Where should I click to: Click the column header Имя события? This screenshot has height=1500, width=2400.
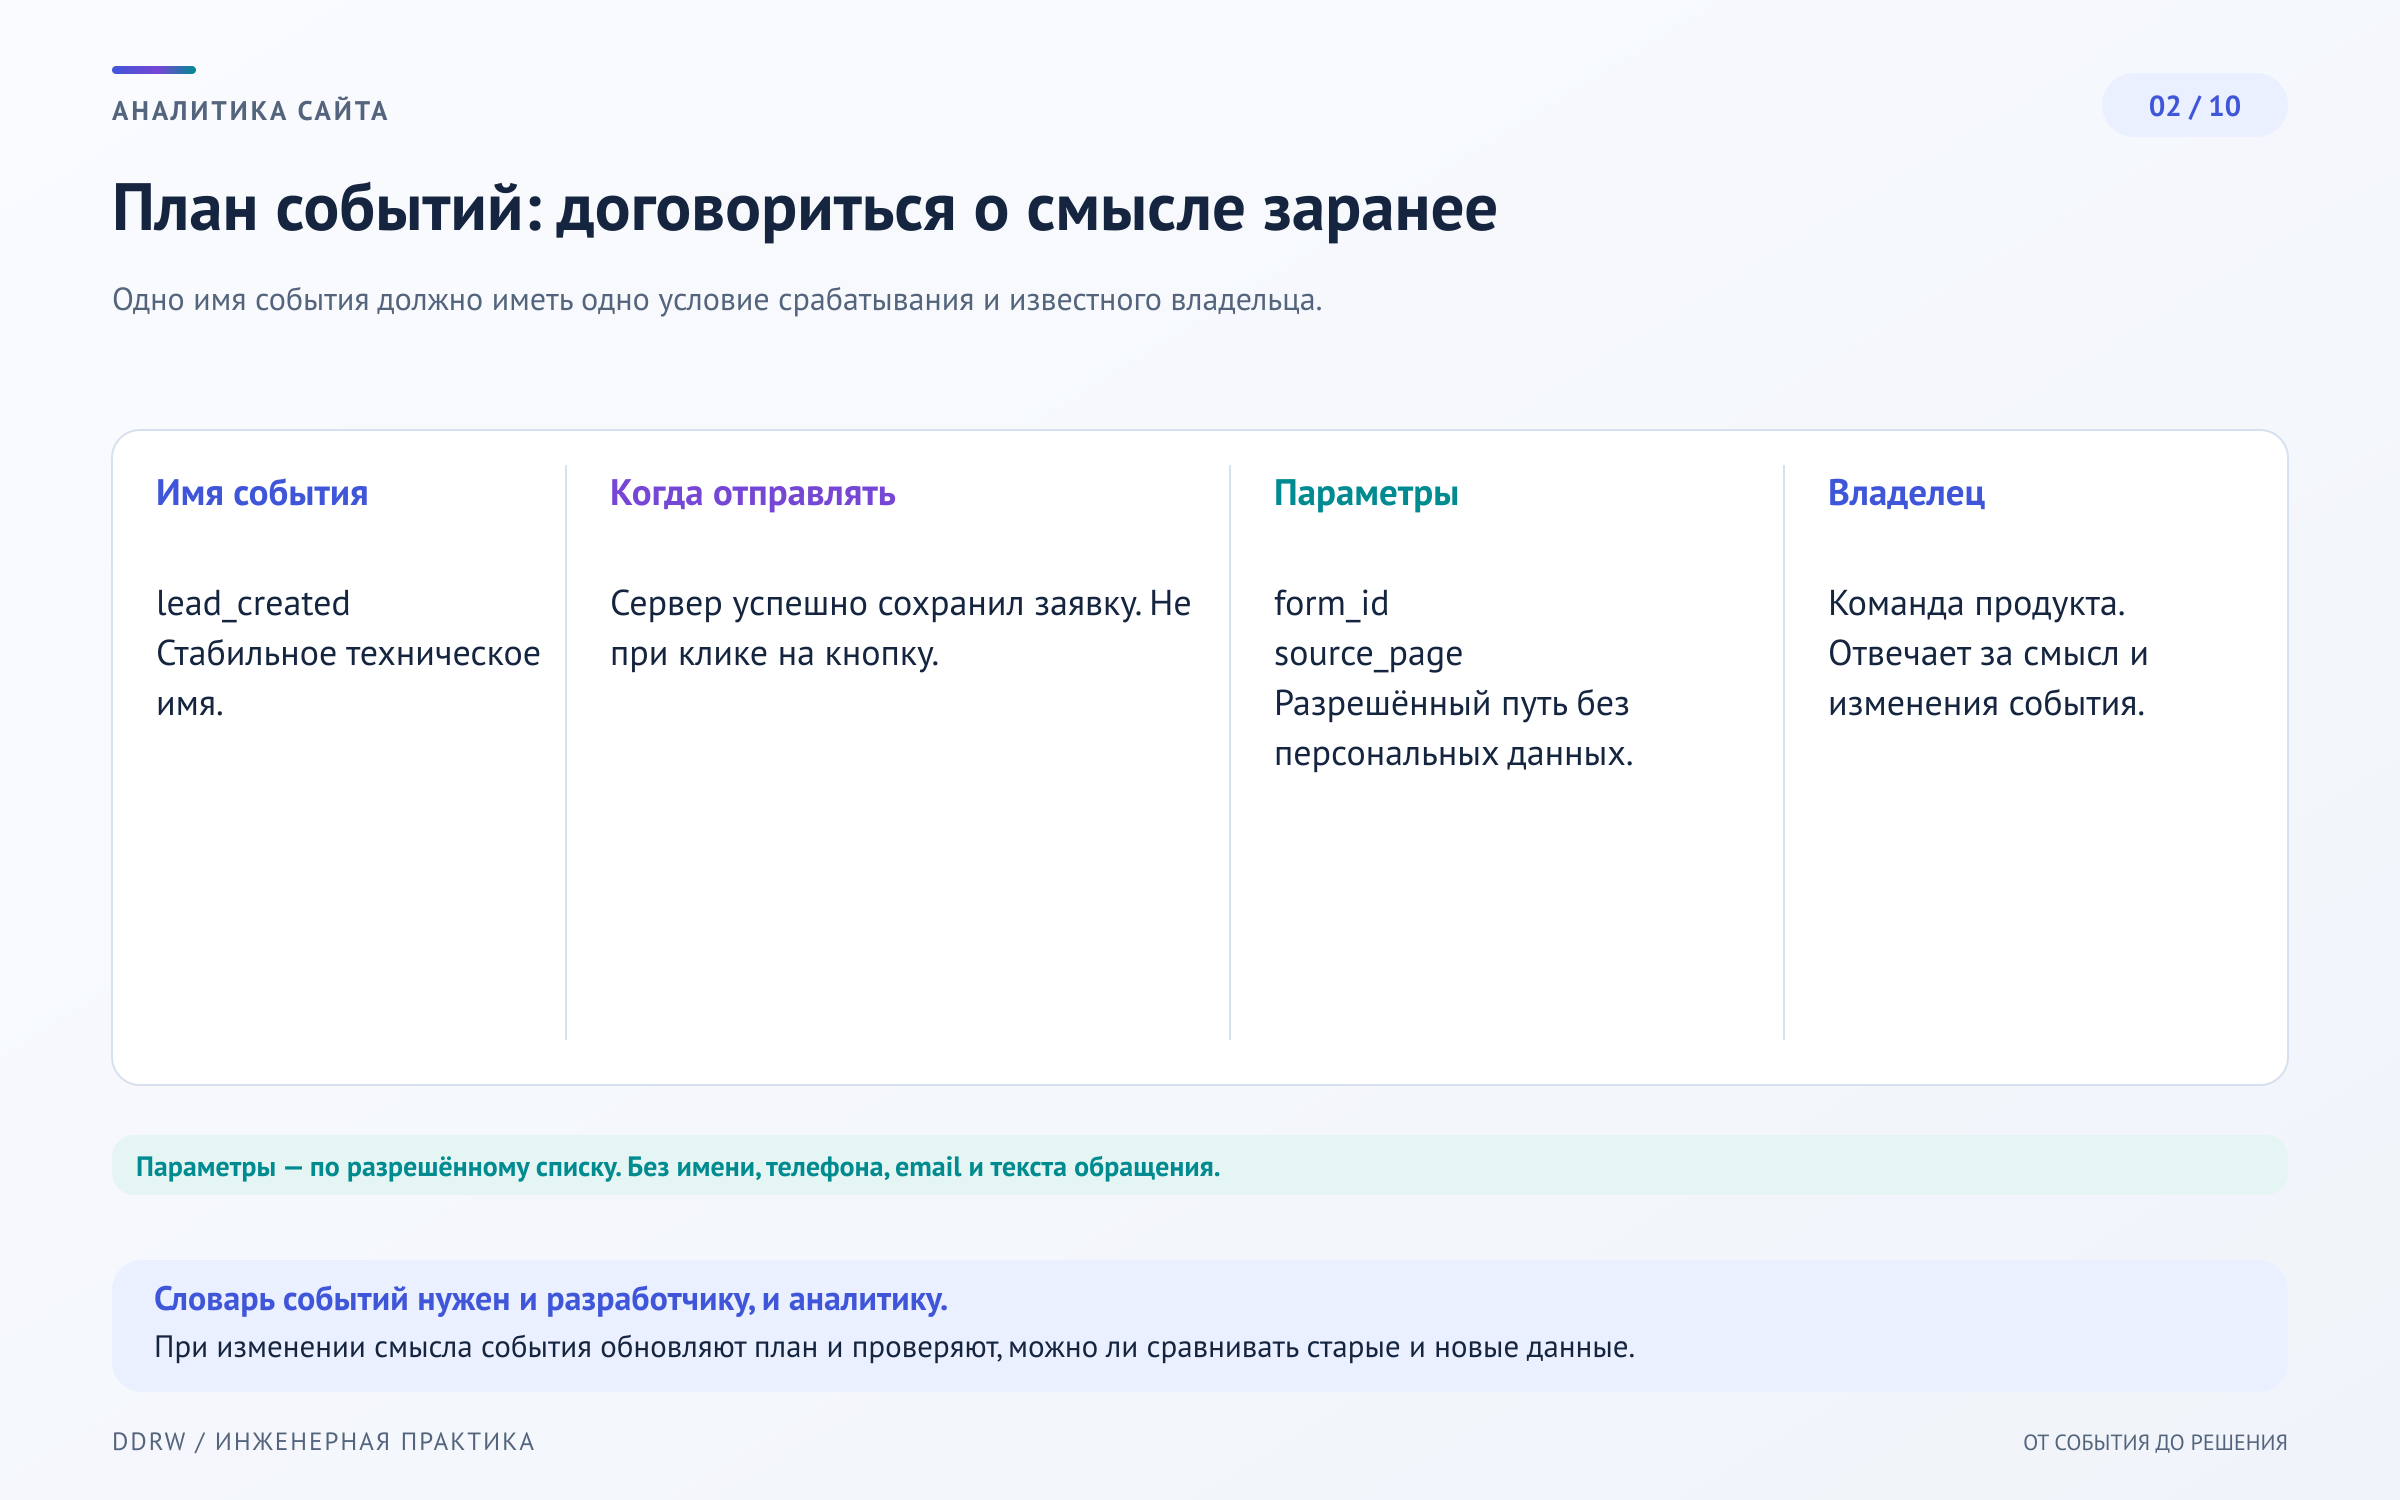point(262,493)
